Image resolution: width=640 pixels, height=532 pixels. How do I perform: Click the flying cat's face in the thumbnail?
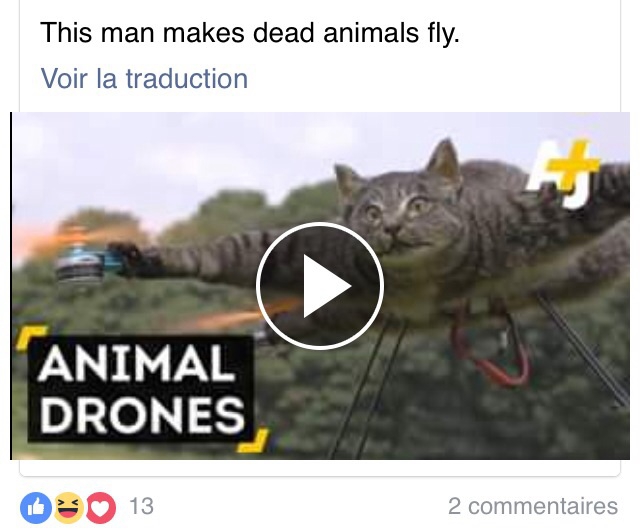[396, 212]
